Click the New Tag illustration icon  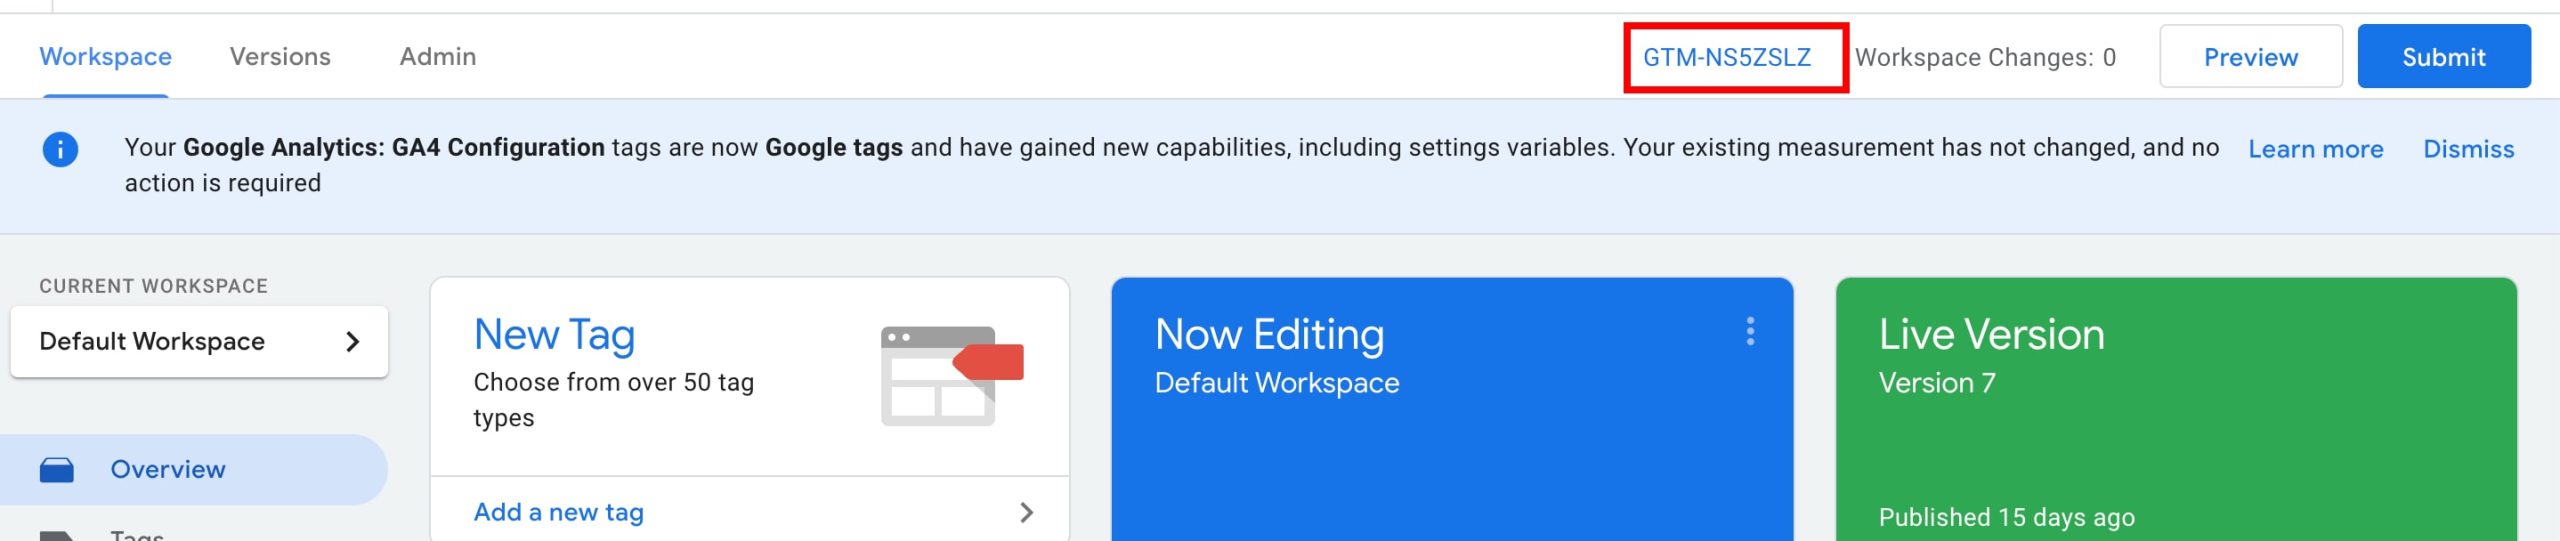click(x=951, y=376)
